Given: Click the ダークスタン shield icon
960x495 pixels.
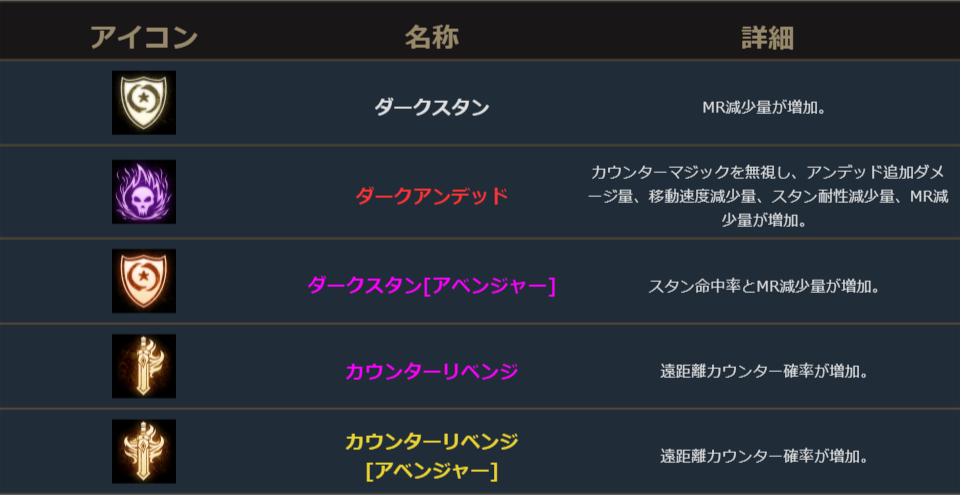Looking at the screenshot, I should pyautogui.click(x=143, y=102).
